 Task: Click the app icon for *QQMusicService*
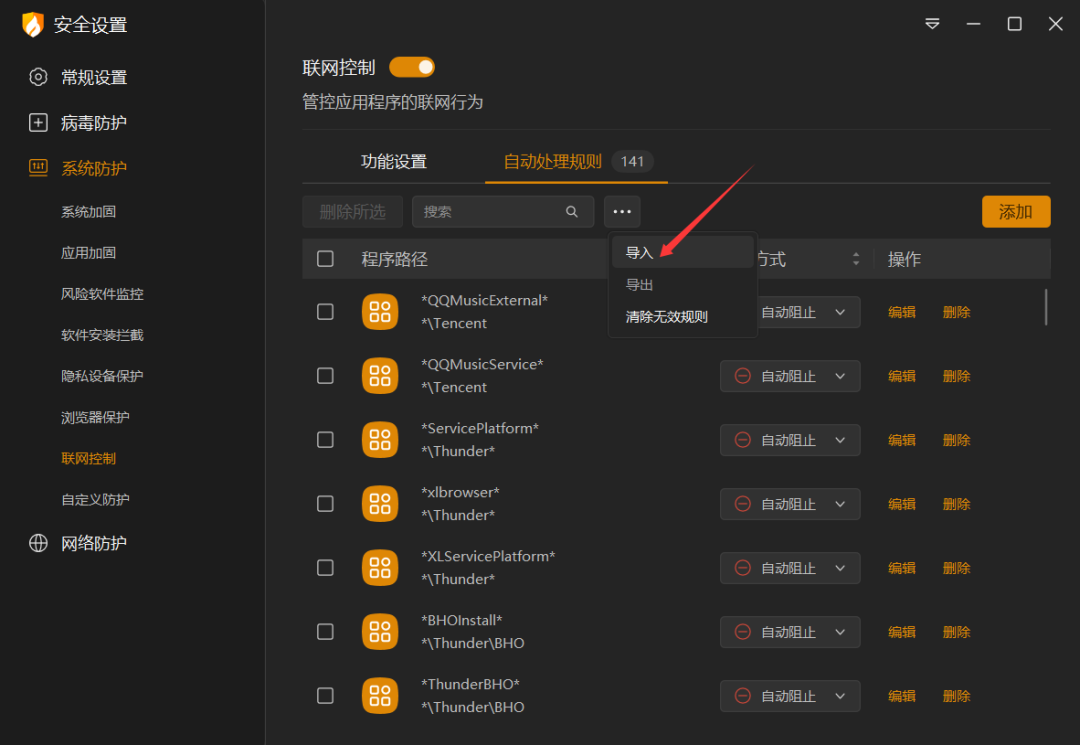[380, 376]
